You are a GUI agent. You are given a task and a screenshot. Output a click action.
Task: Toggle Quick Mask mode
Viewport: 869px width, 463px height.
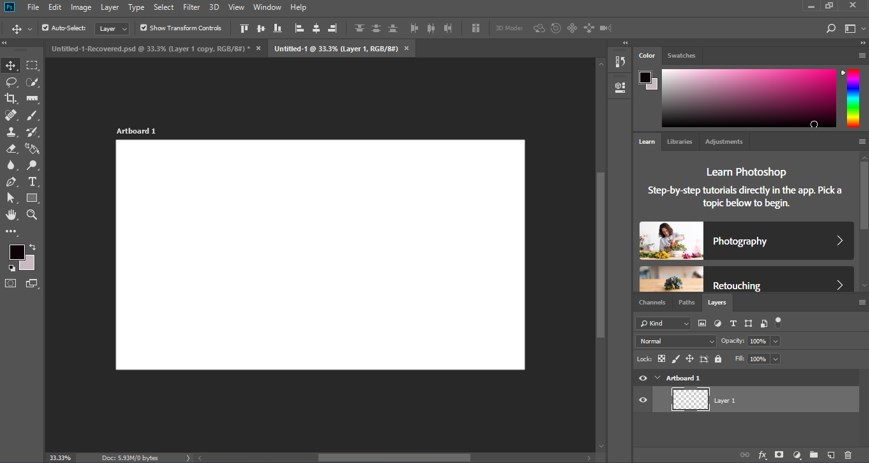pos(11,283)
